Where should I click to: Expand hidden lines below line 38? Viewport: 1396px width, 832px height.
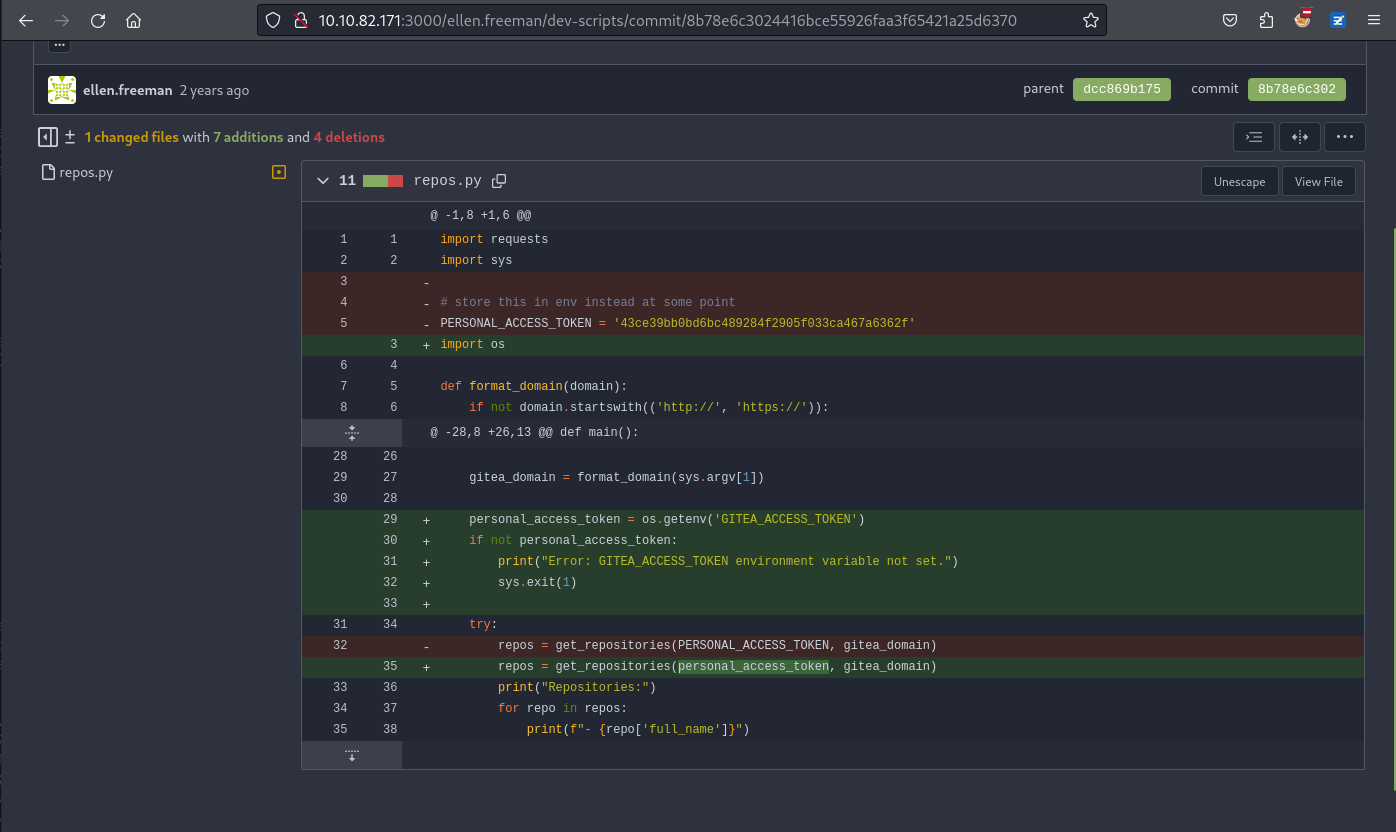coord(351,754)
